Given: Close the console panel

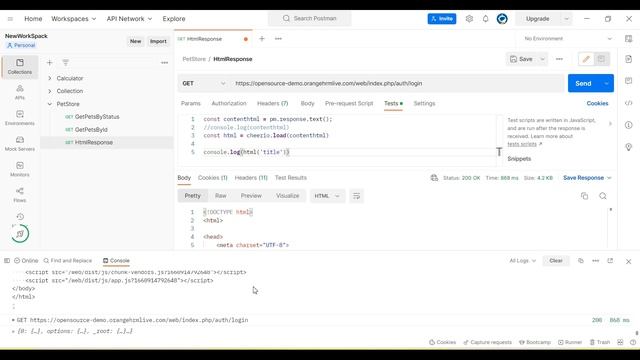Looking at the screenshot, I should point(629,261).
